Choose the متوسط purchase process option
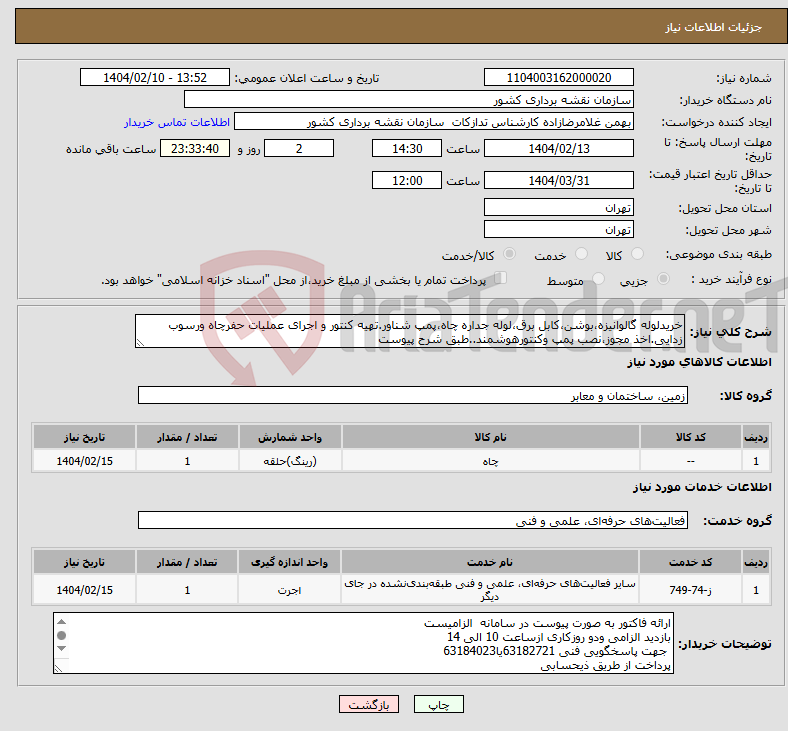Viewport: 788px width, 731px height. pyautogui.click(x=599, y=280)
